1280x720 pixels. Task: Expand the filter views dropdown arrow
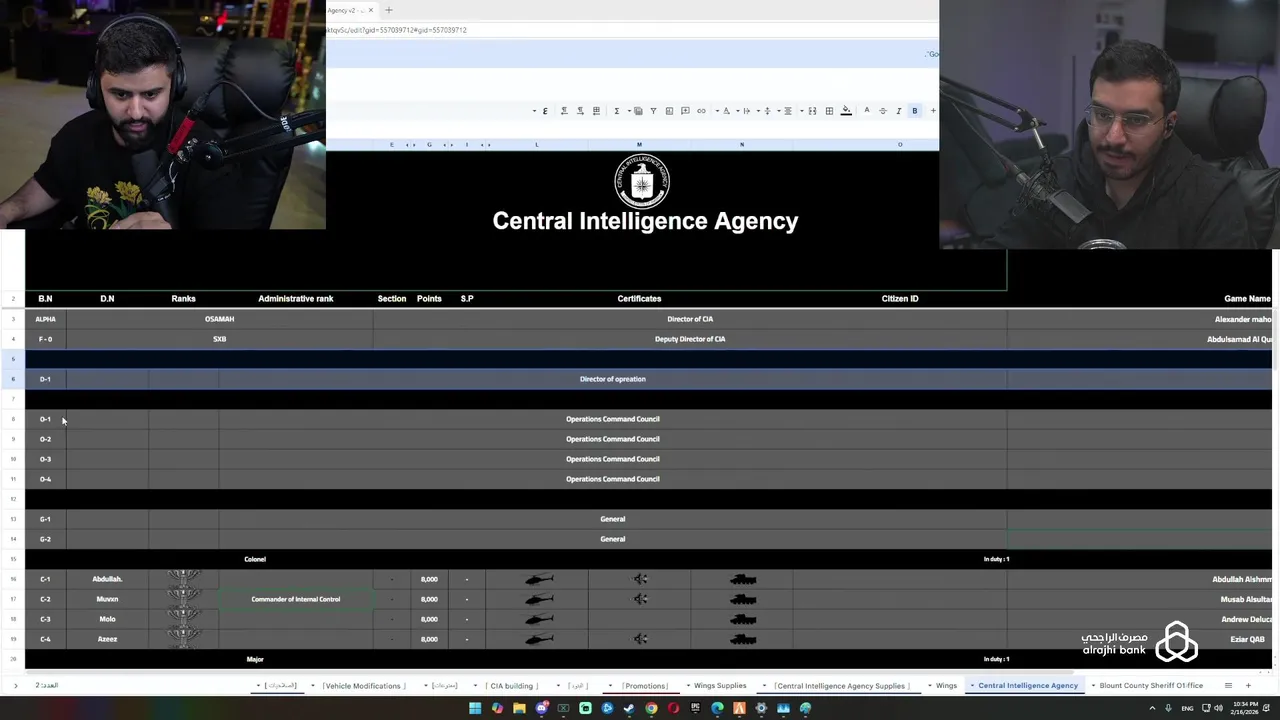click(629, 111)
